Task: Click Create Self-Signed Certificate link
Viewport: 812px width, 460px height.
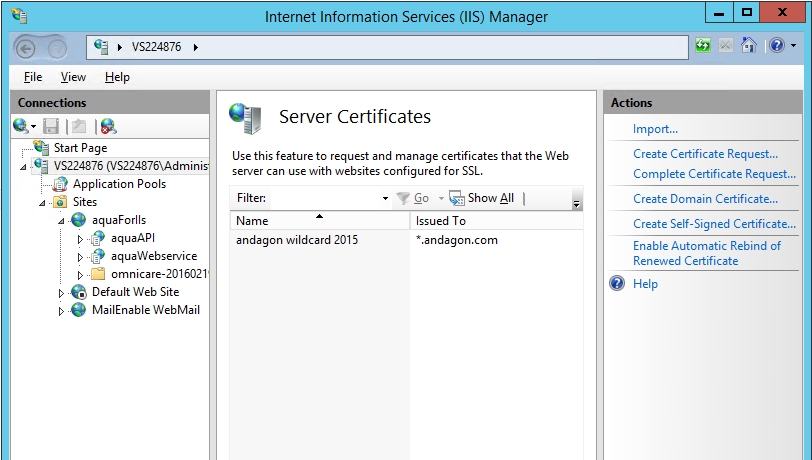Action: (x=714, y=224)
